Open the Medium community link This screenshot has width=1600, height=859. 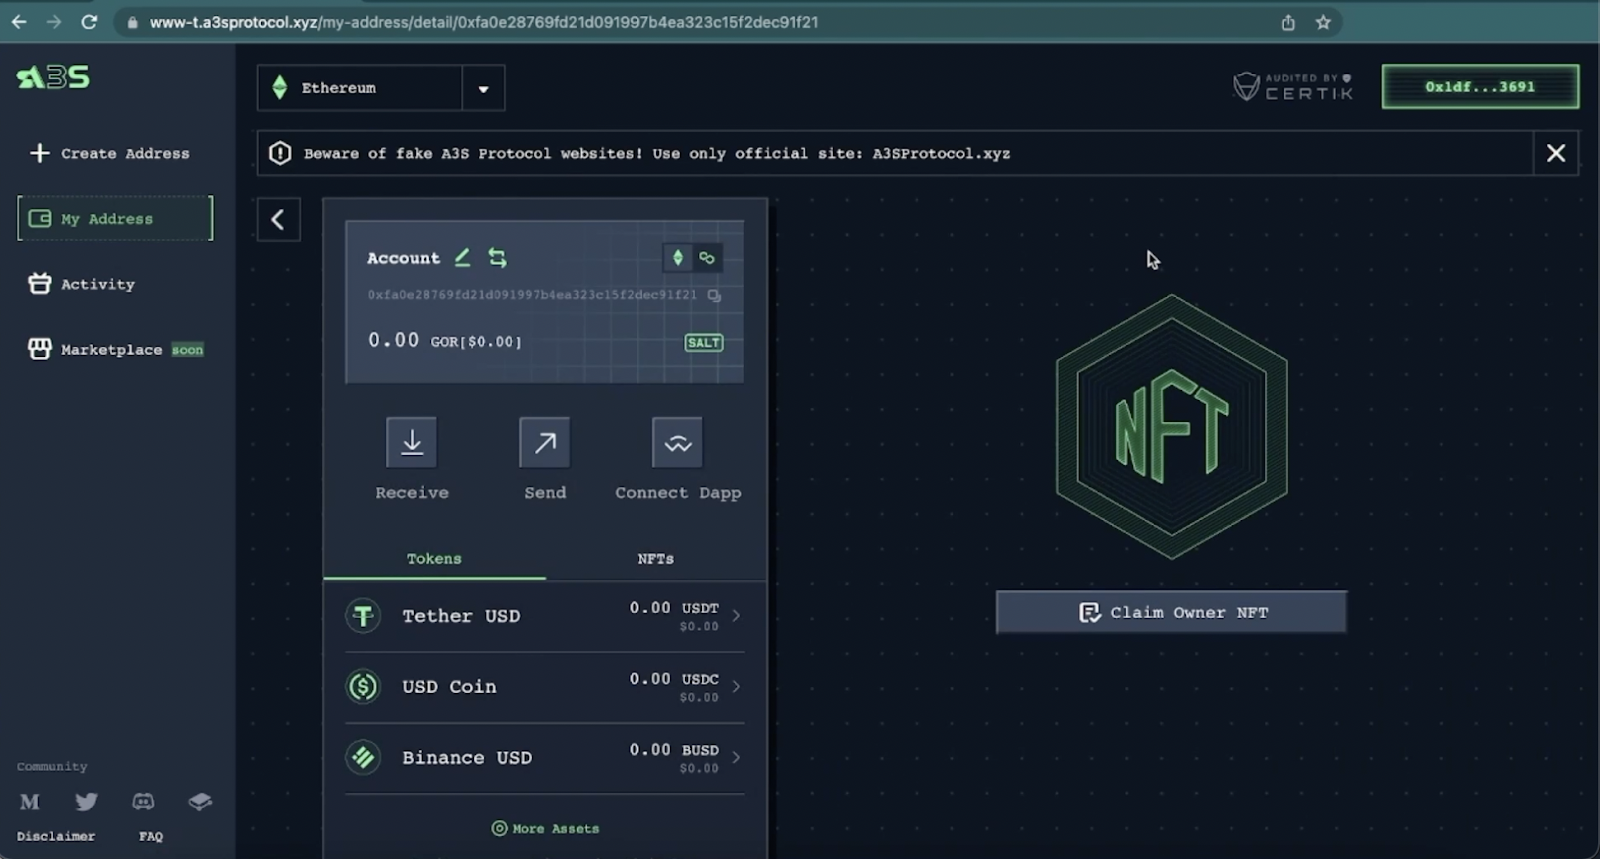[30, 802]
